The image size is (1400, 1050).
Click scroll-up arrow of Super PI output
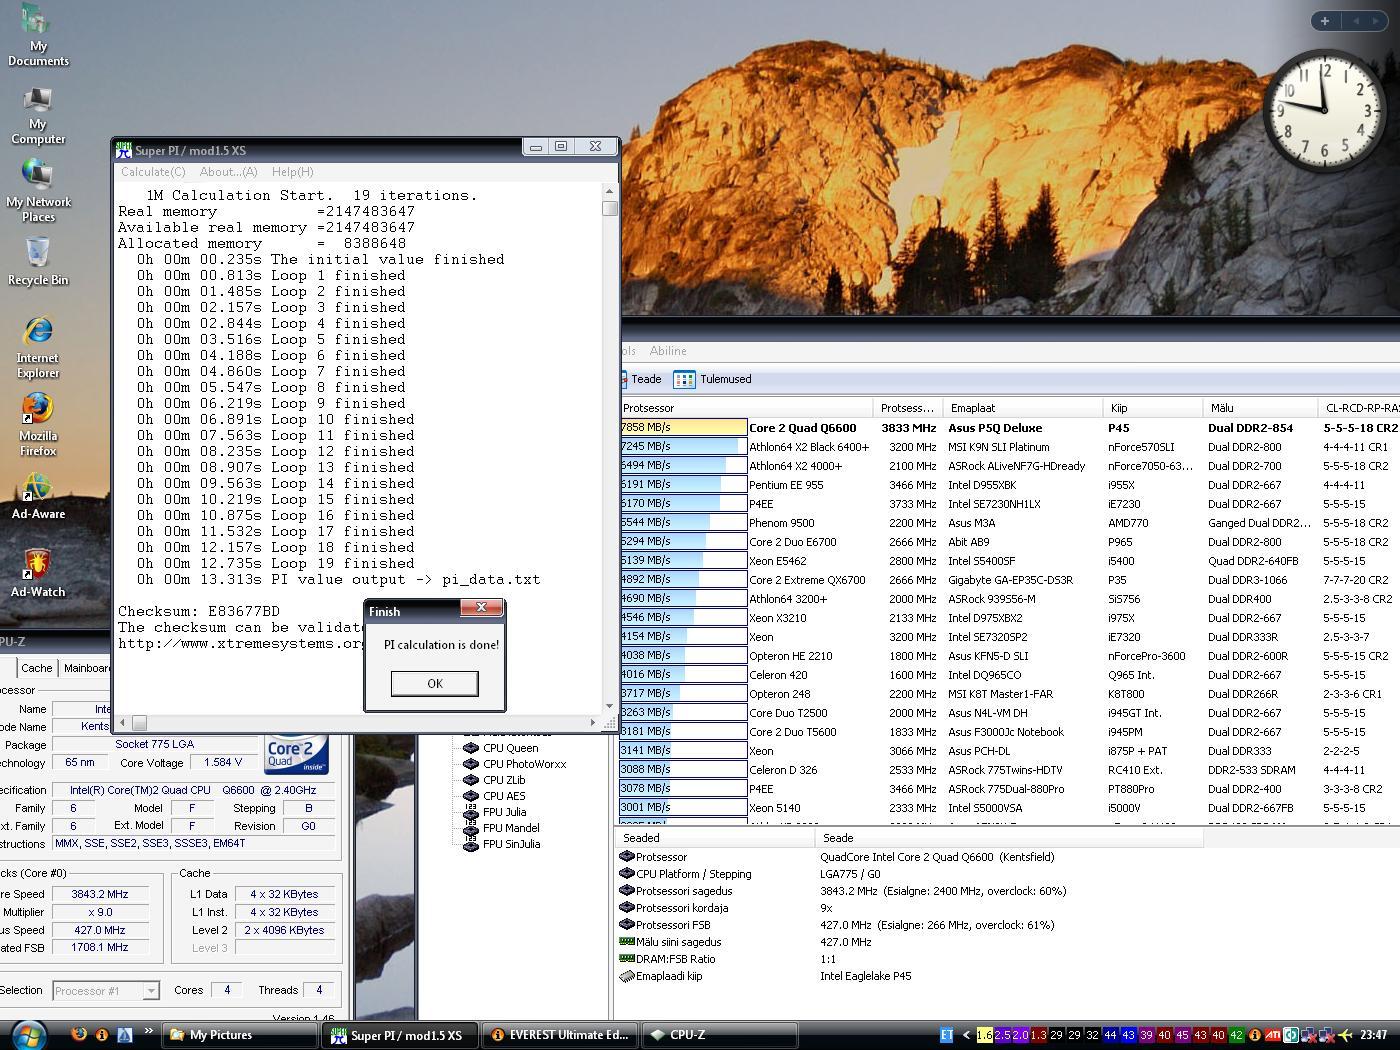[x=610, y=190]
